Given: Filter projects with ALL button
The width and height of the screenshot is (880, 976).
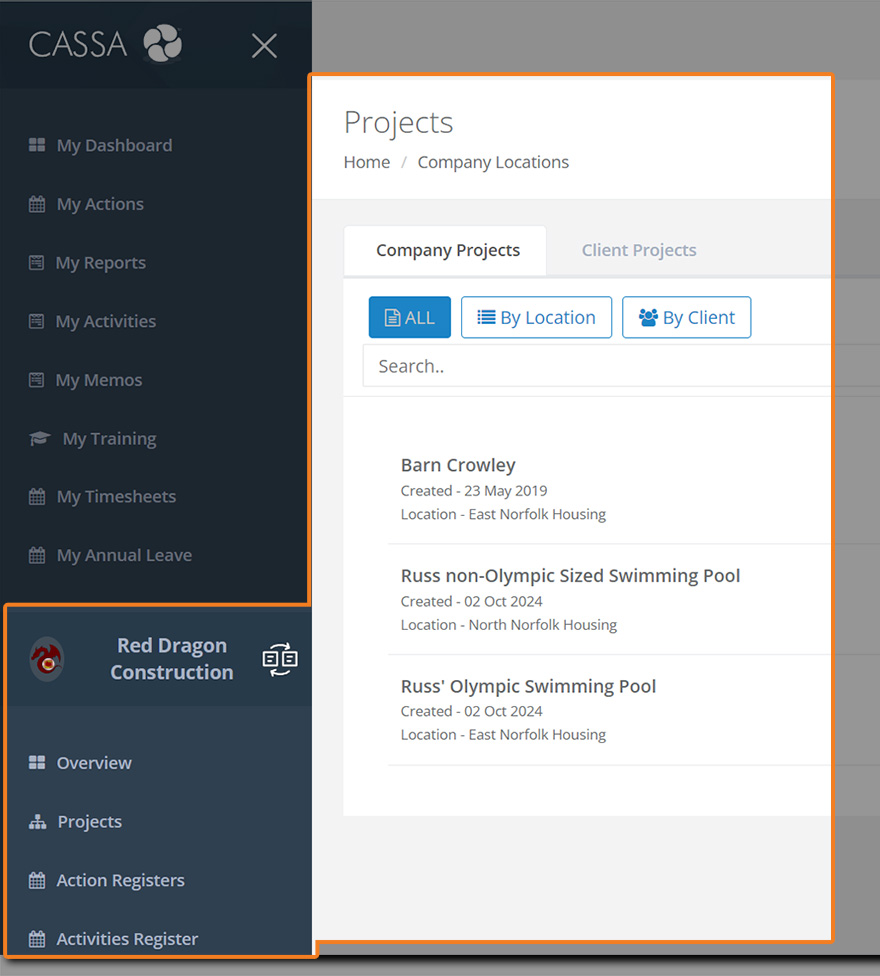Looking at the screenshot, I should (410, 317).
